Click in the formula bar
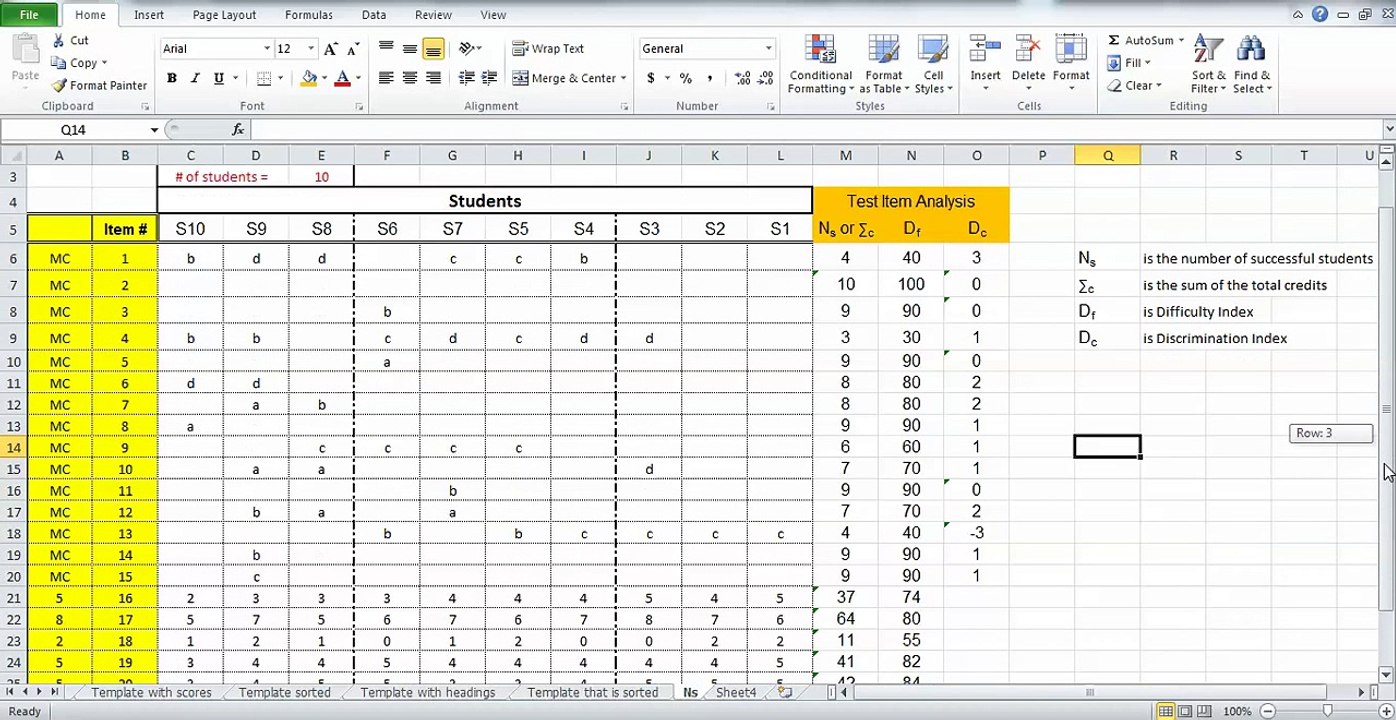 click(x=815, y=130)
